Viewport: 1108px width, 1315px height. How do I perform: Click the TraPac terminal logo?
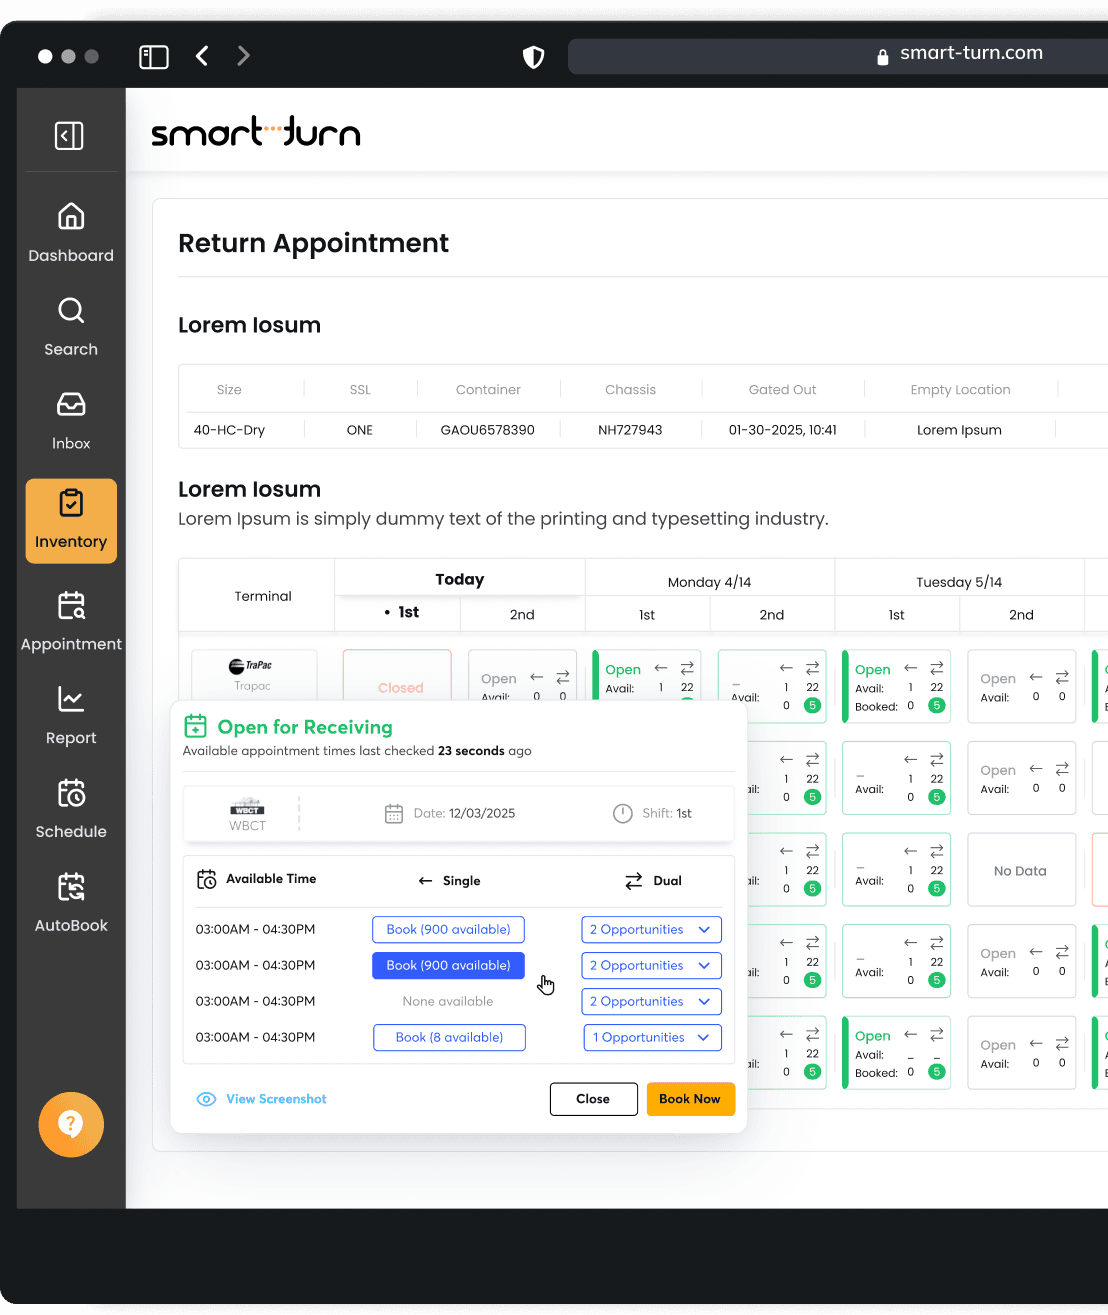(x=252, y=666)
